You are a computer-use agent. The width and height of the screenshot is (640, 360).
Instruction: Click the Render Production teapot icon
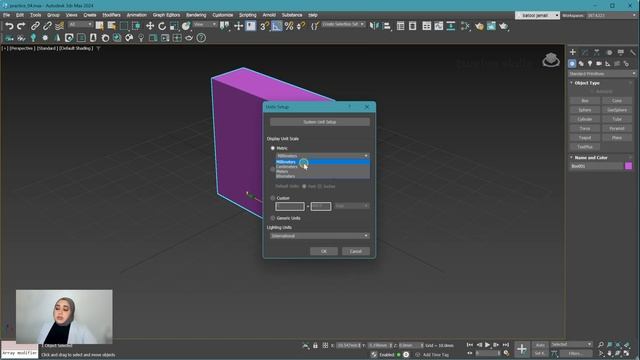coord(503,26)
